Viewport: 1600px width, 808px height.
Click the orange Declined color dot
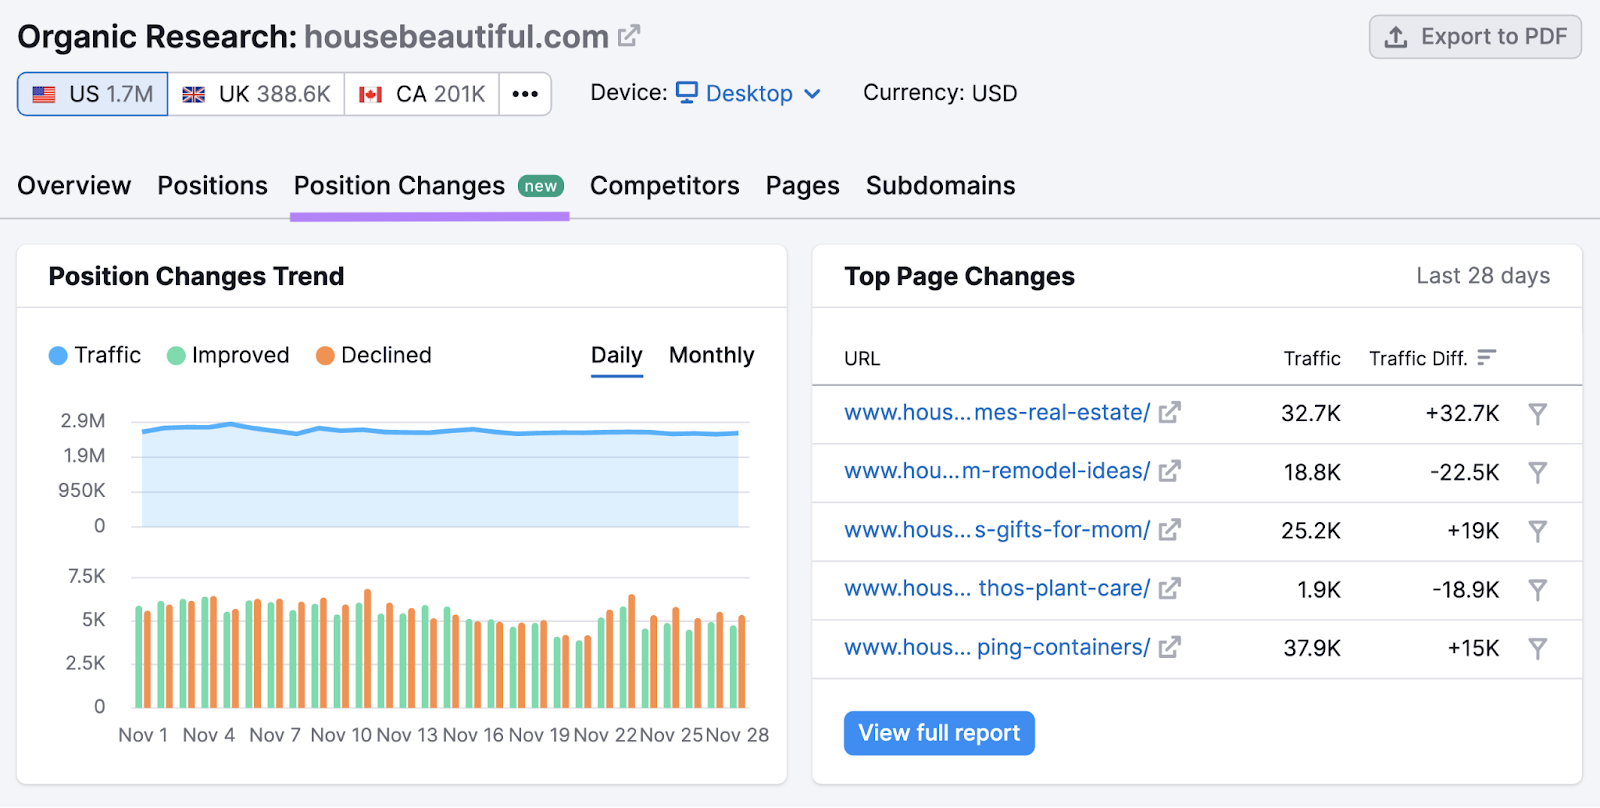coord(325,356)
